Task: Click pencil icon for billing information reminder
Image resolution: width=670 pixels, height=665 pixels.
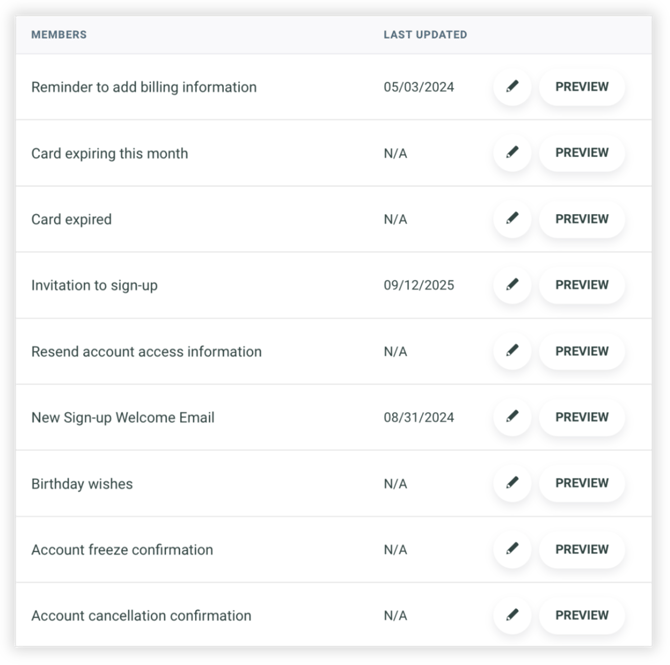Action: point(512,87)
